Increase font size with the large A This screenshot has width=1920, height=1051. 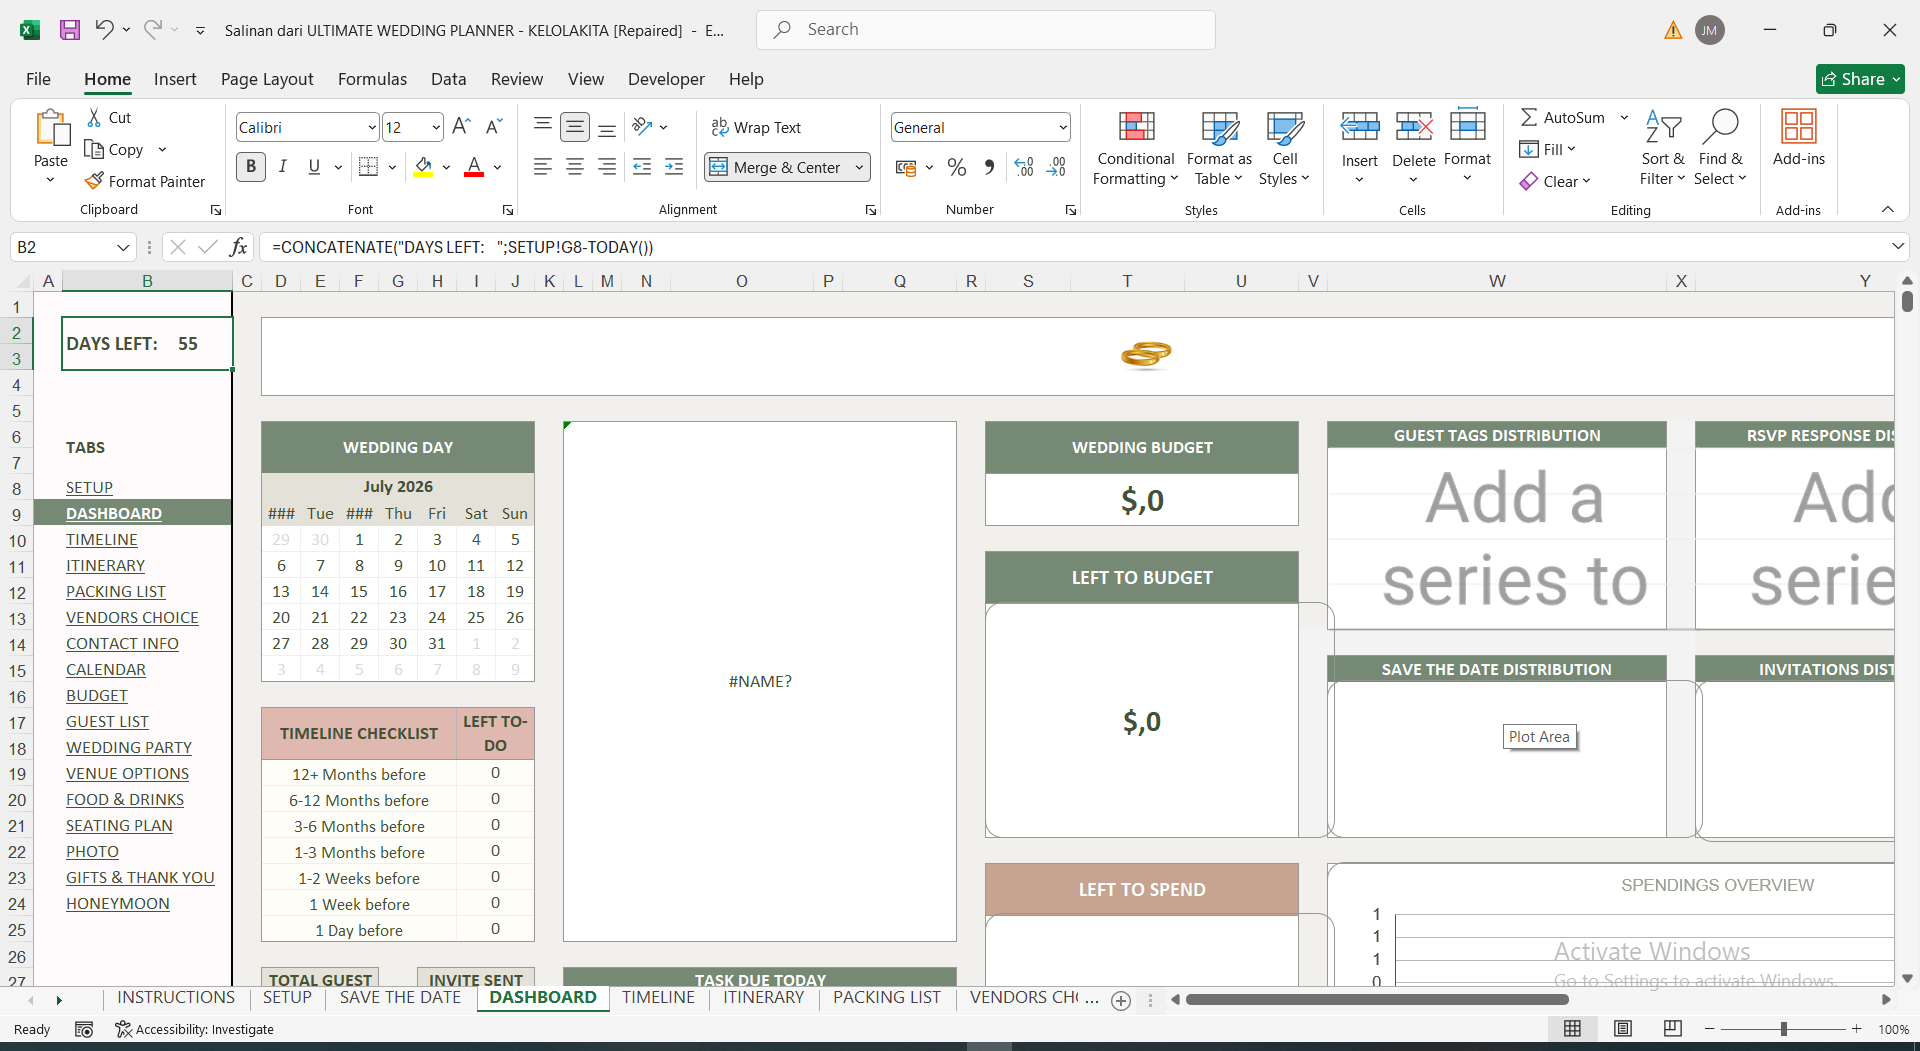pyautogui.click(x=461, y=127)
